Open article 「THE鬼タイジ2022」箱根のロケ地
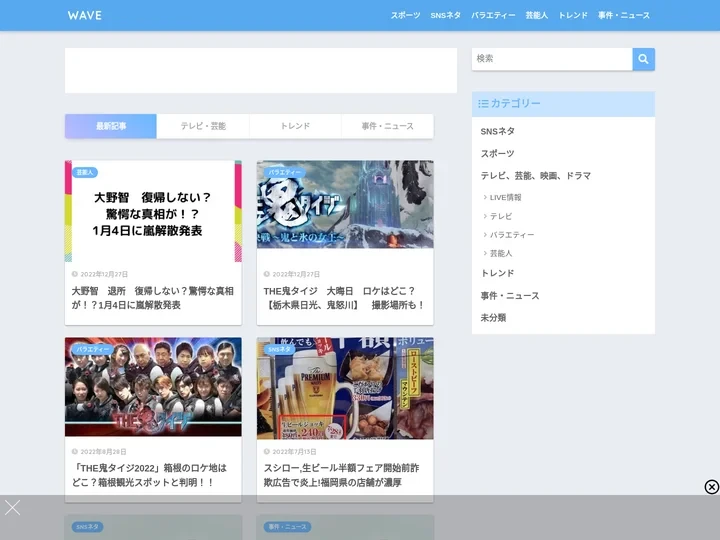The image size is (720, 540). 149,475
